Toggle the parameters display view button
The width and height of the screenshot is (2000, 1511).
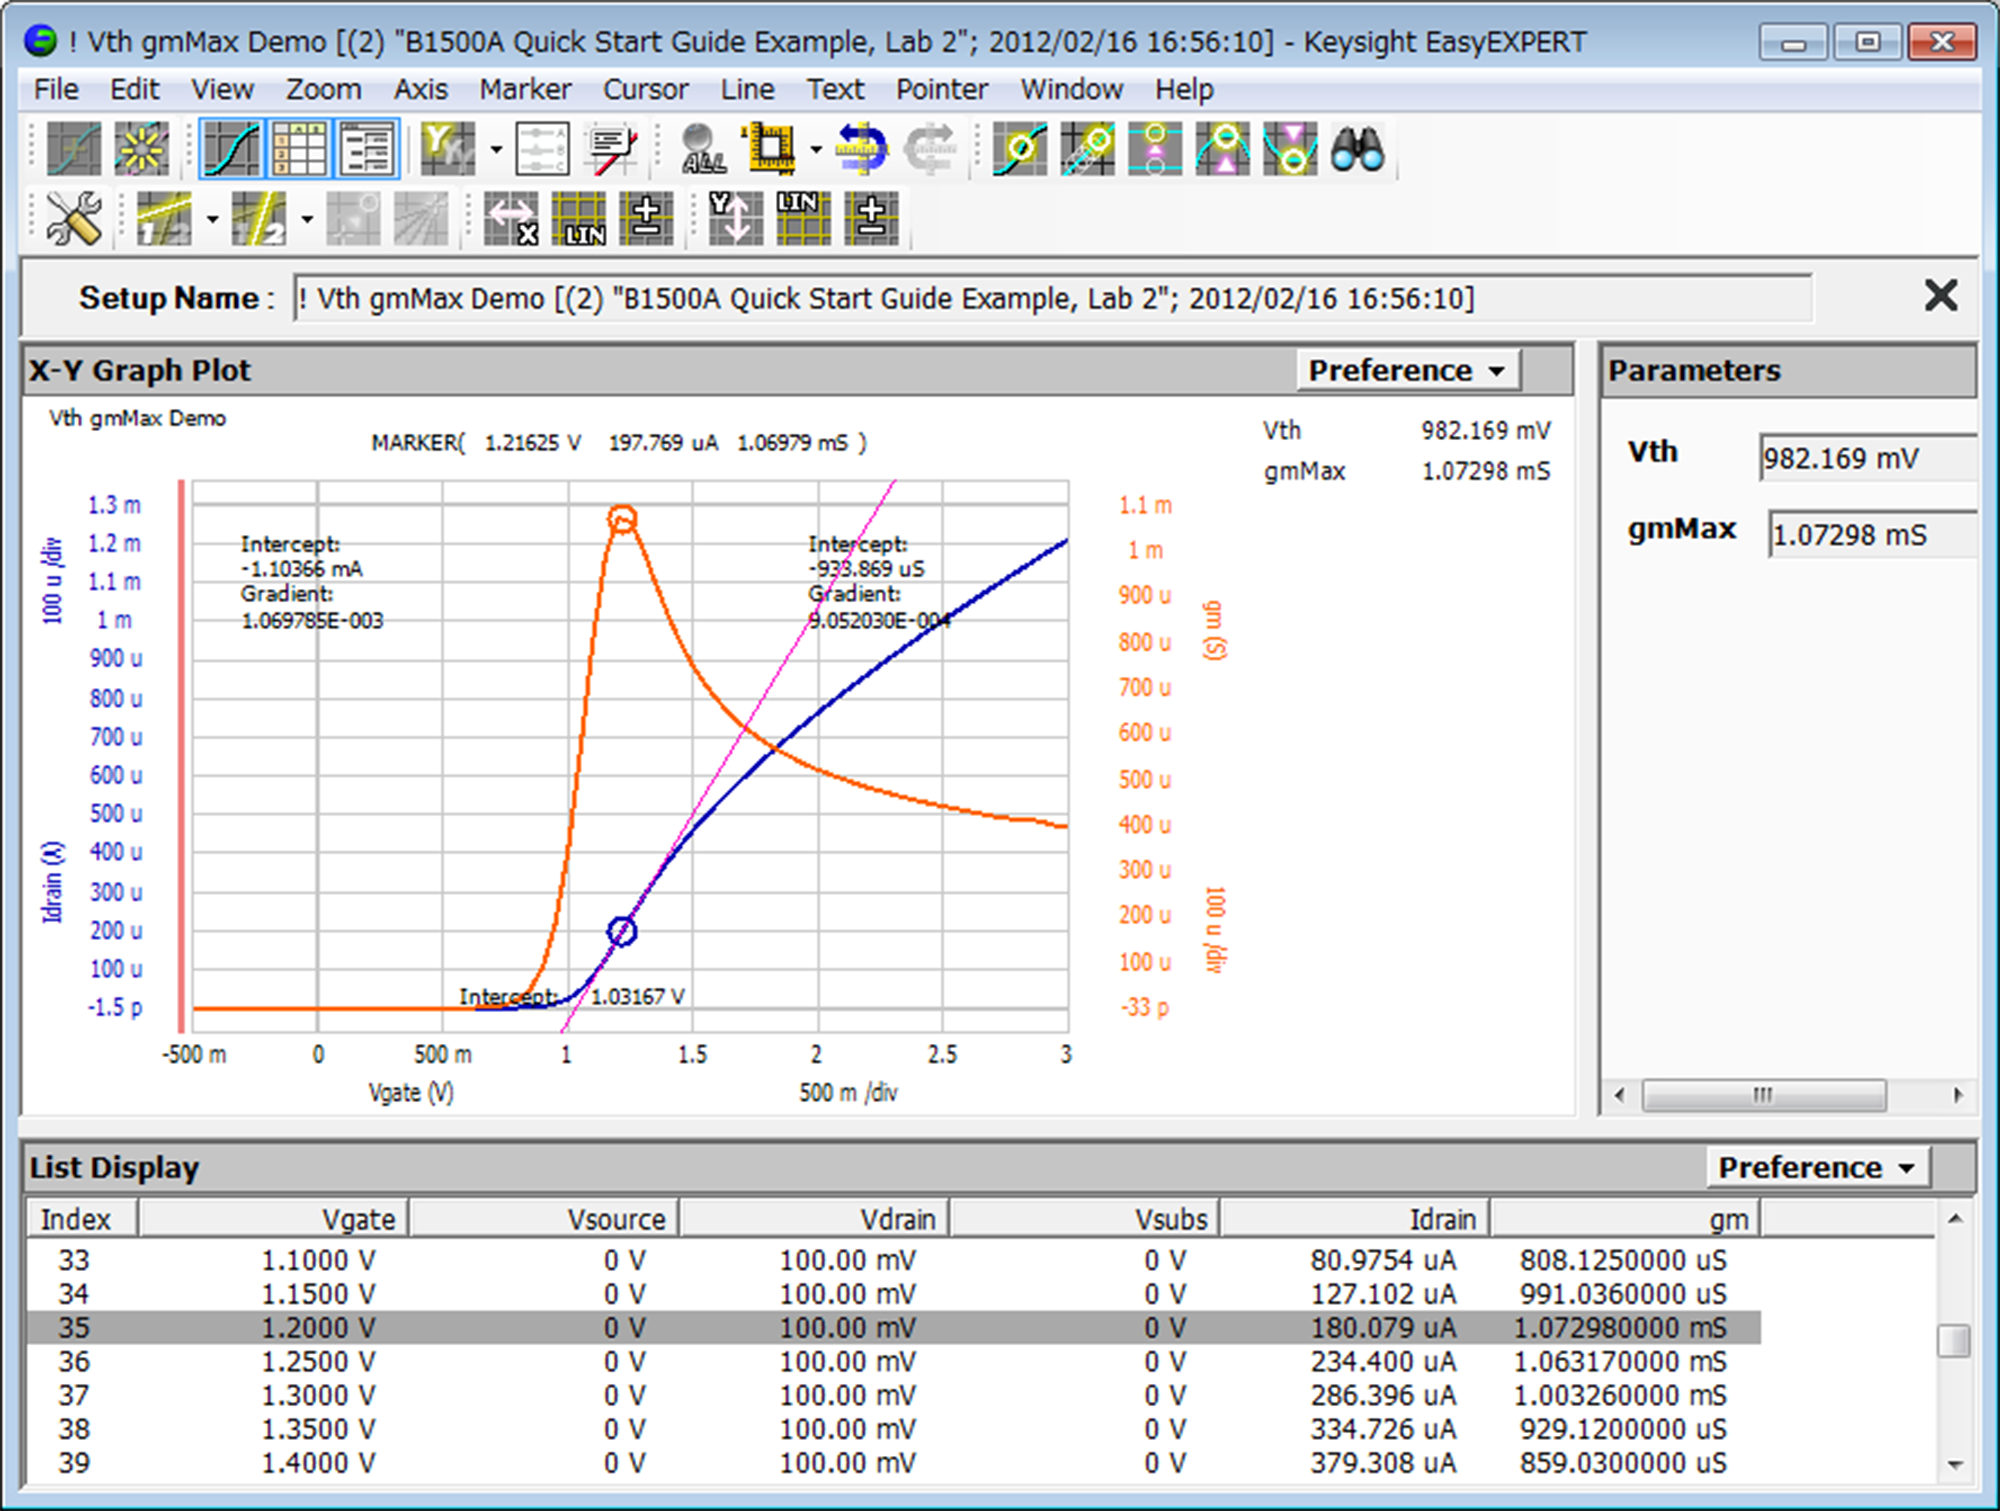(x=367, y=149)
